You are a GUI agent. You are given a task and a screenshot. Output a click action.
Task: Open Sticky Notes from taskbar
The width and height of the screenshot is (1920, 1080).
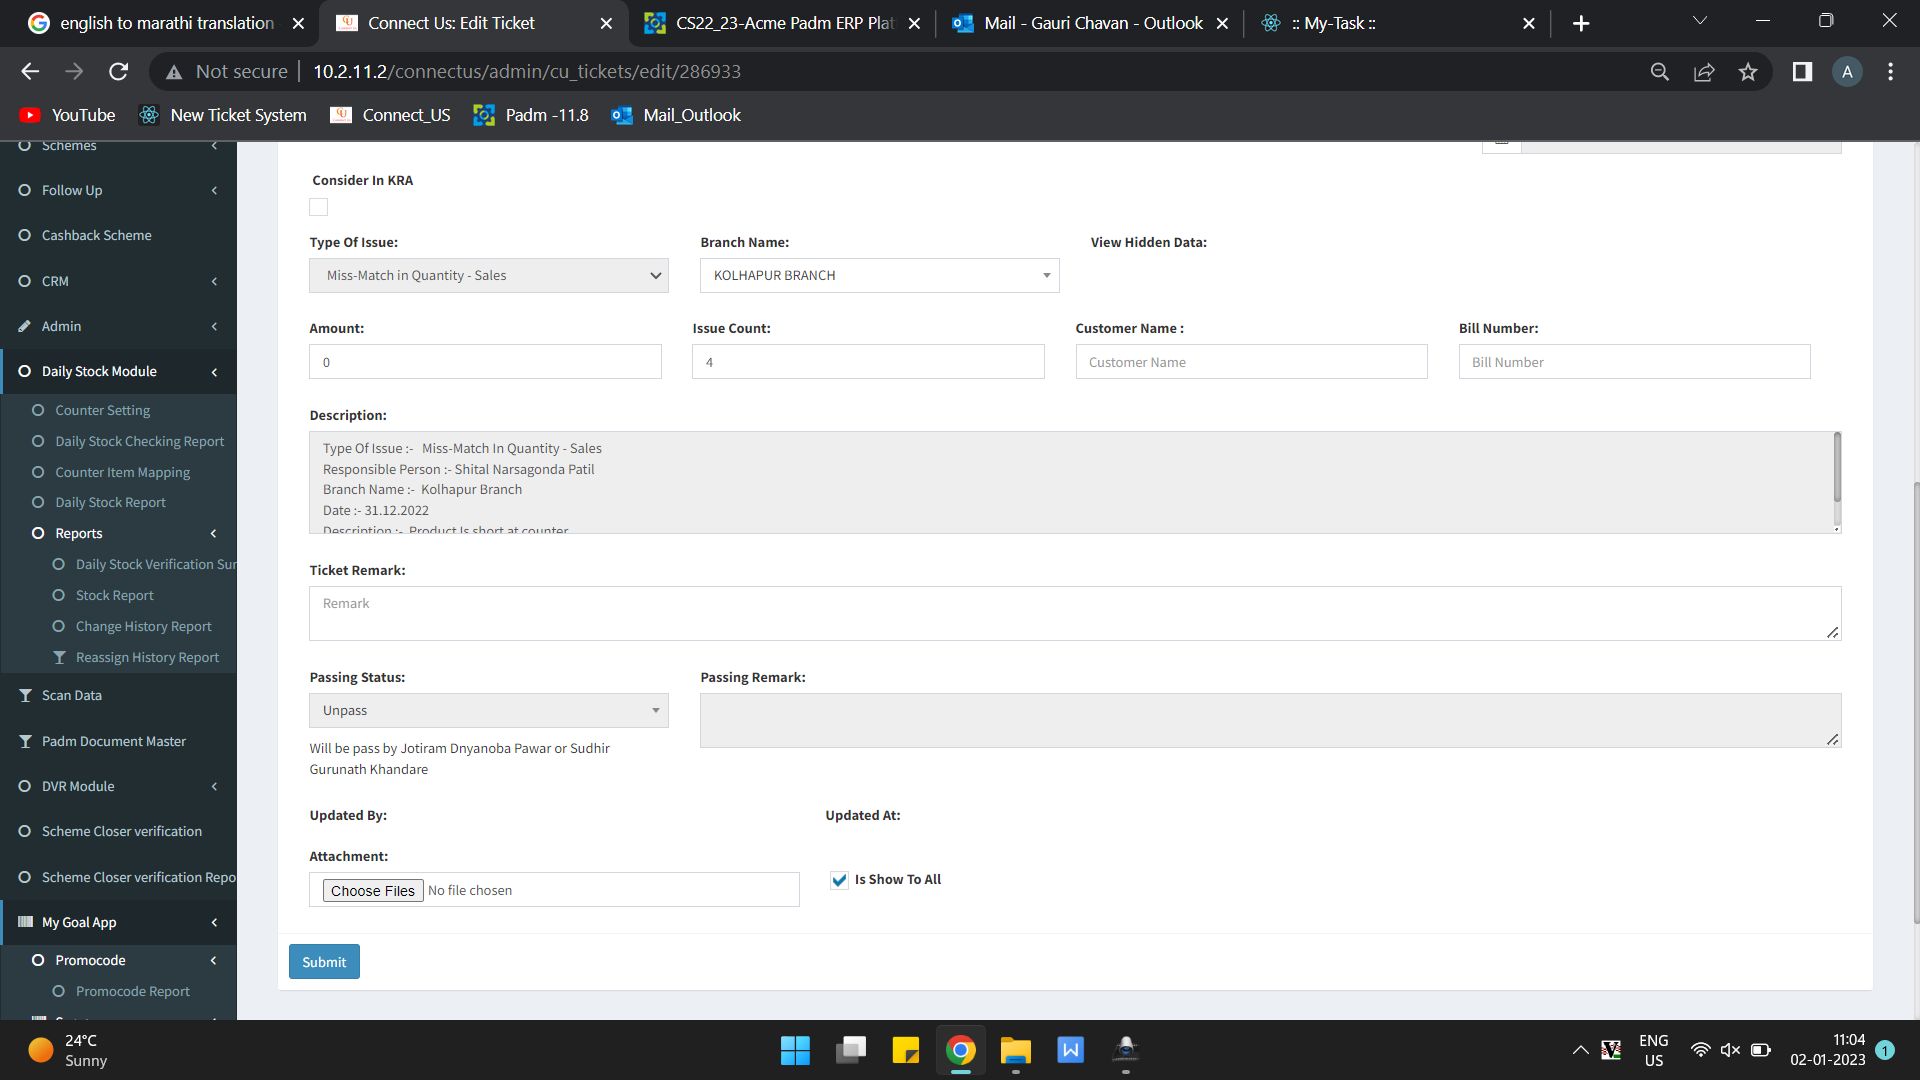click(x=906, y=1050)
